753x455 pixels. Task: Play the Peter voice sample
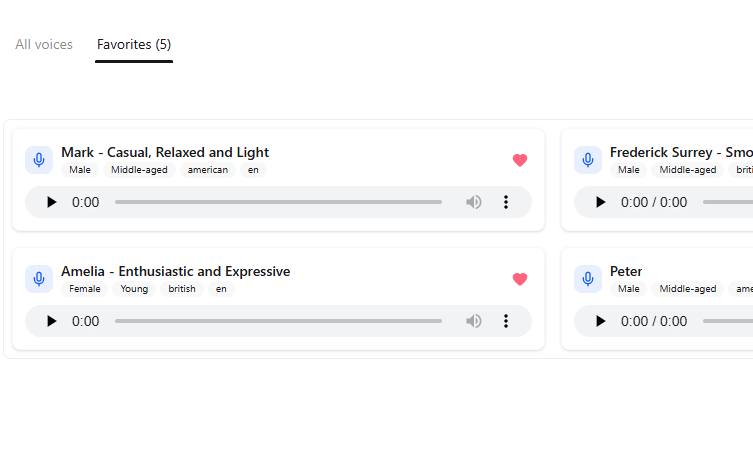600,321
